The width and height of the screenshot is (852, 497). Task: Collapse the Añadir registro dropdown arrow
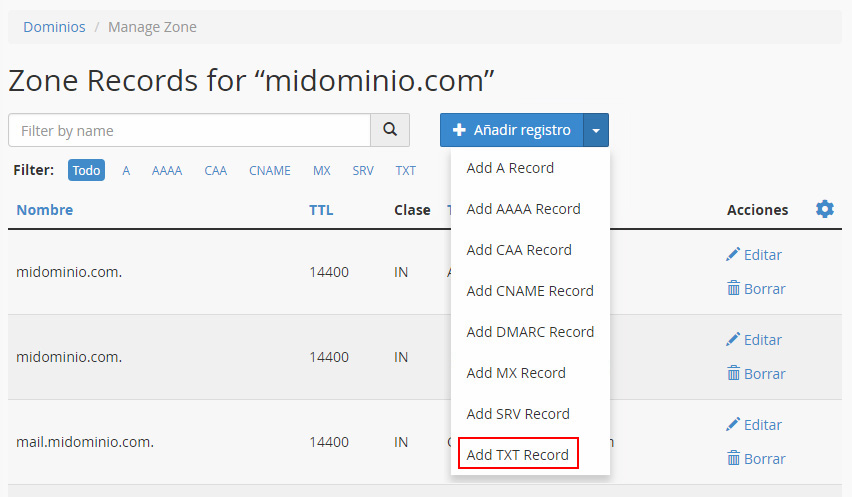coord(596,130)
